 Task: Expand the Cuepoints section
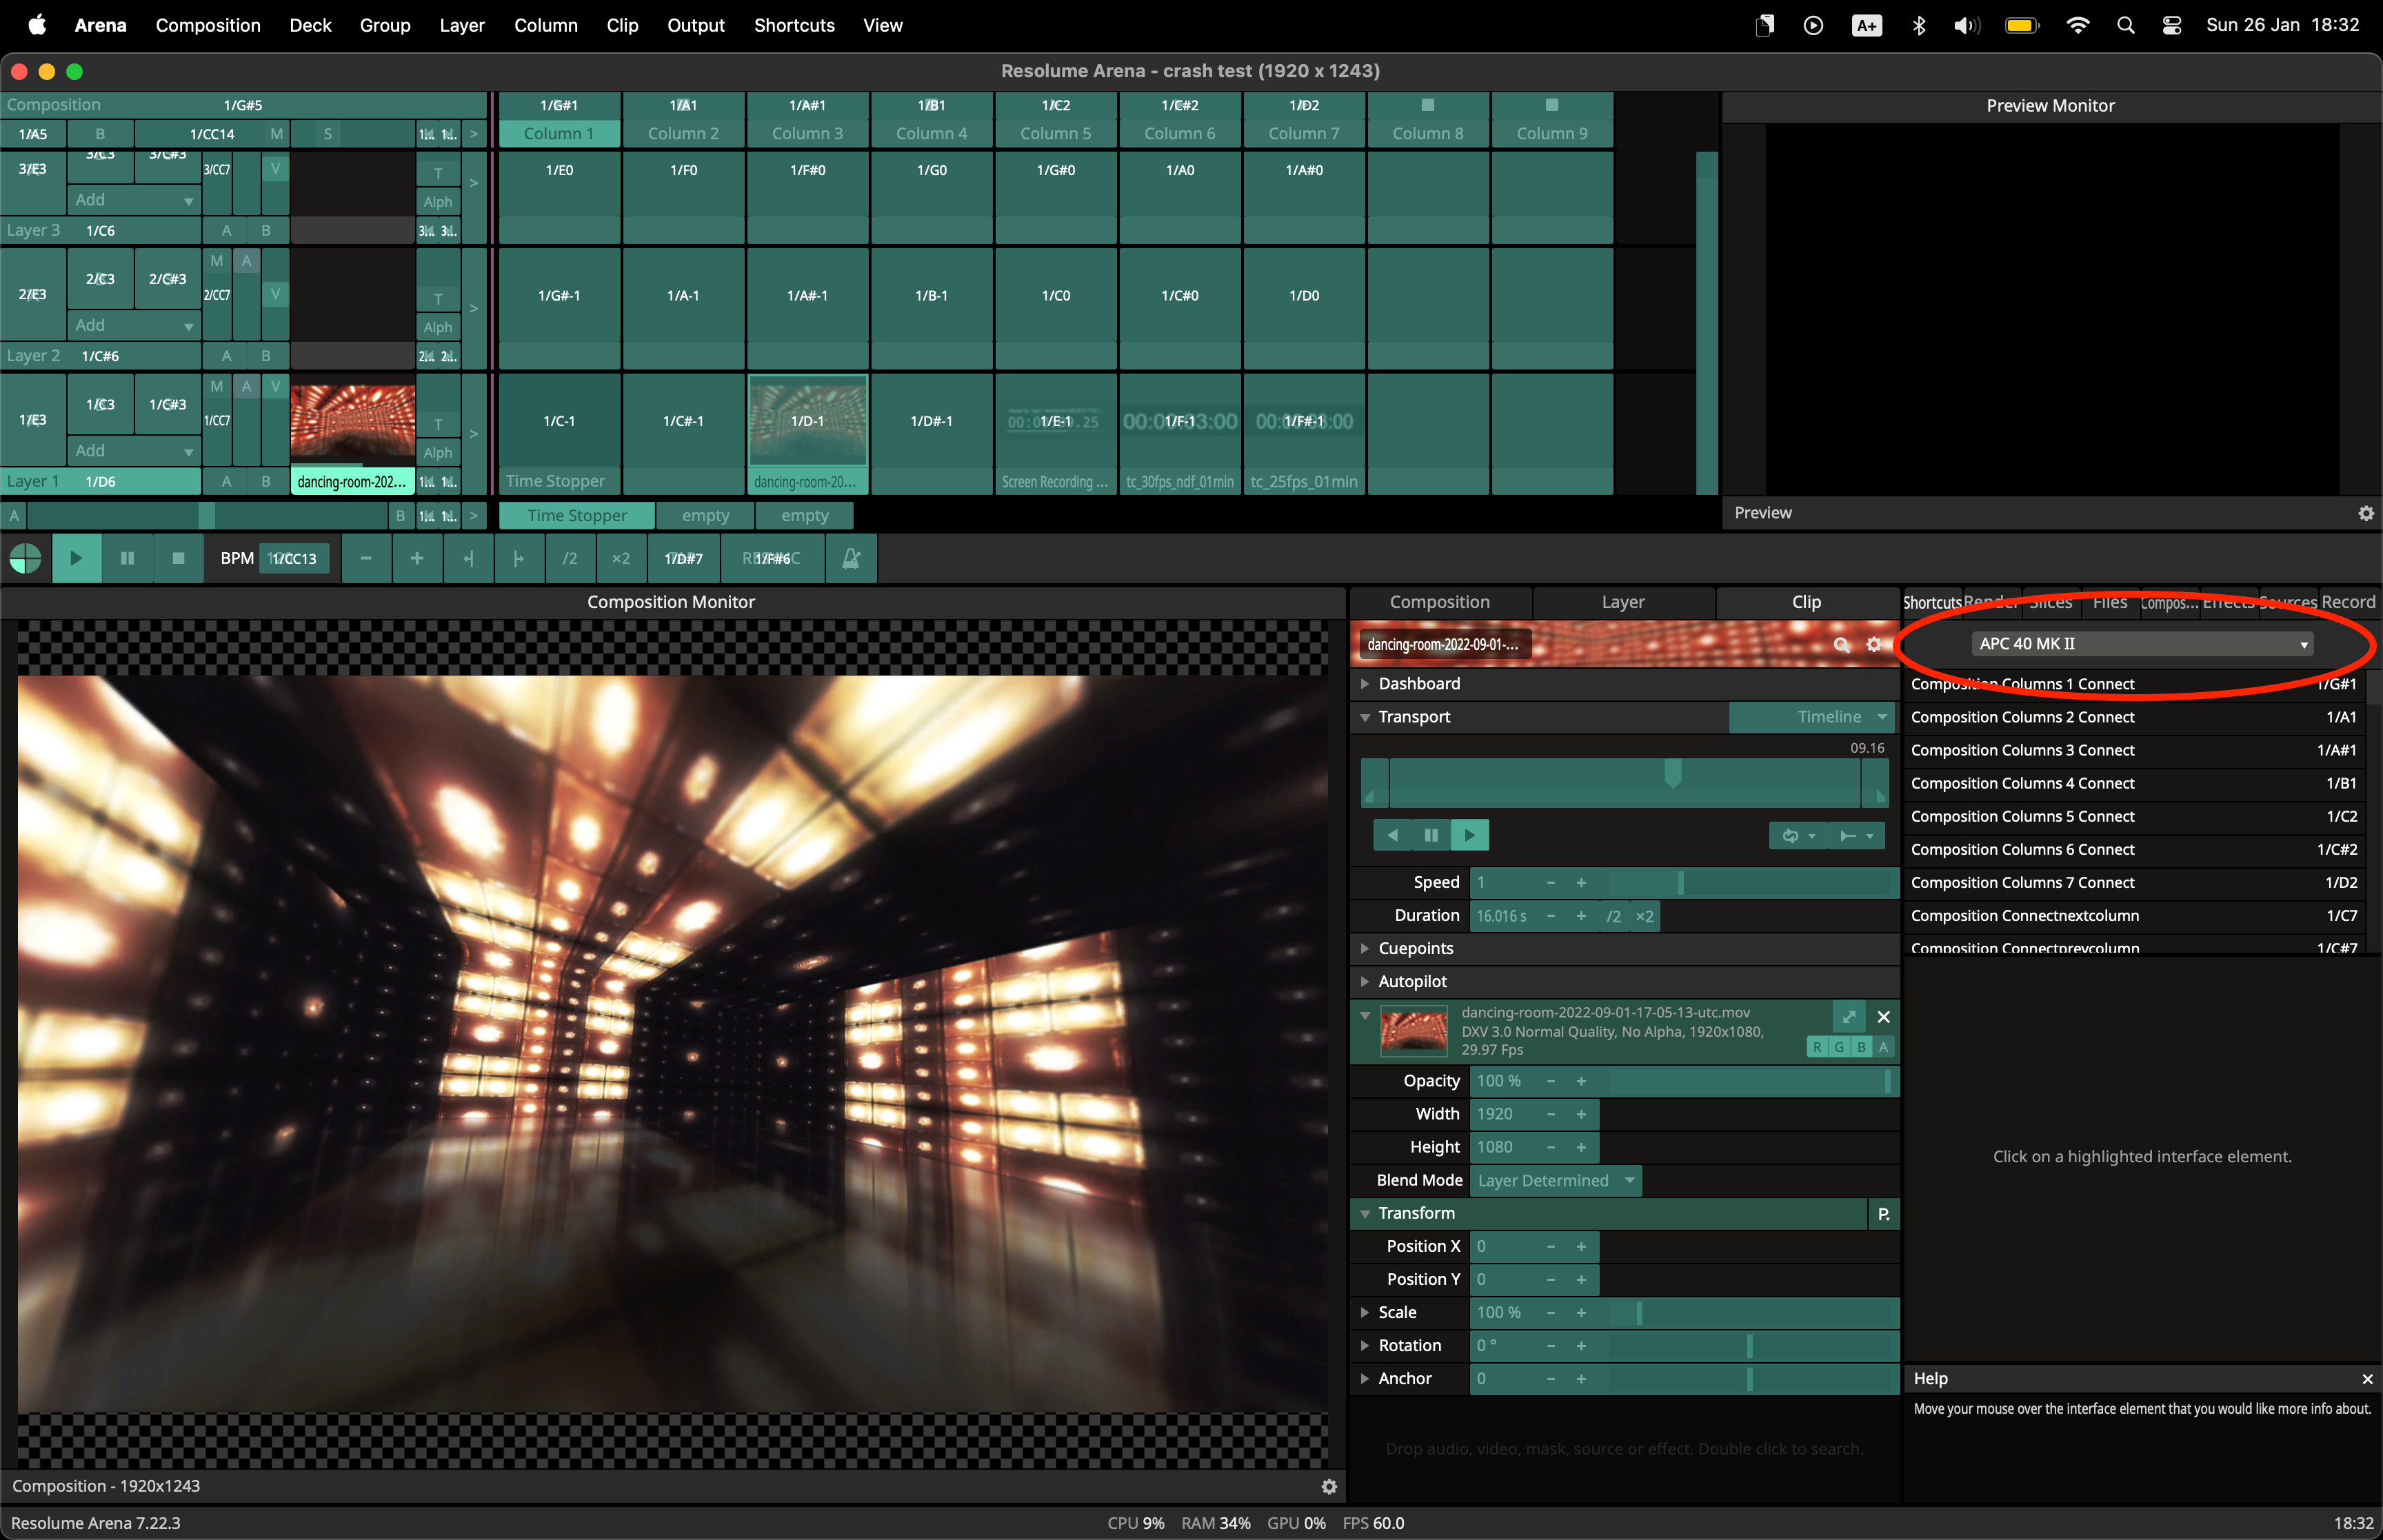pos(1415,948)
